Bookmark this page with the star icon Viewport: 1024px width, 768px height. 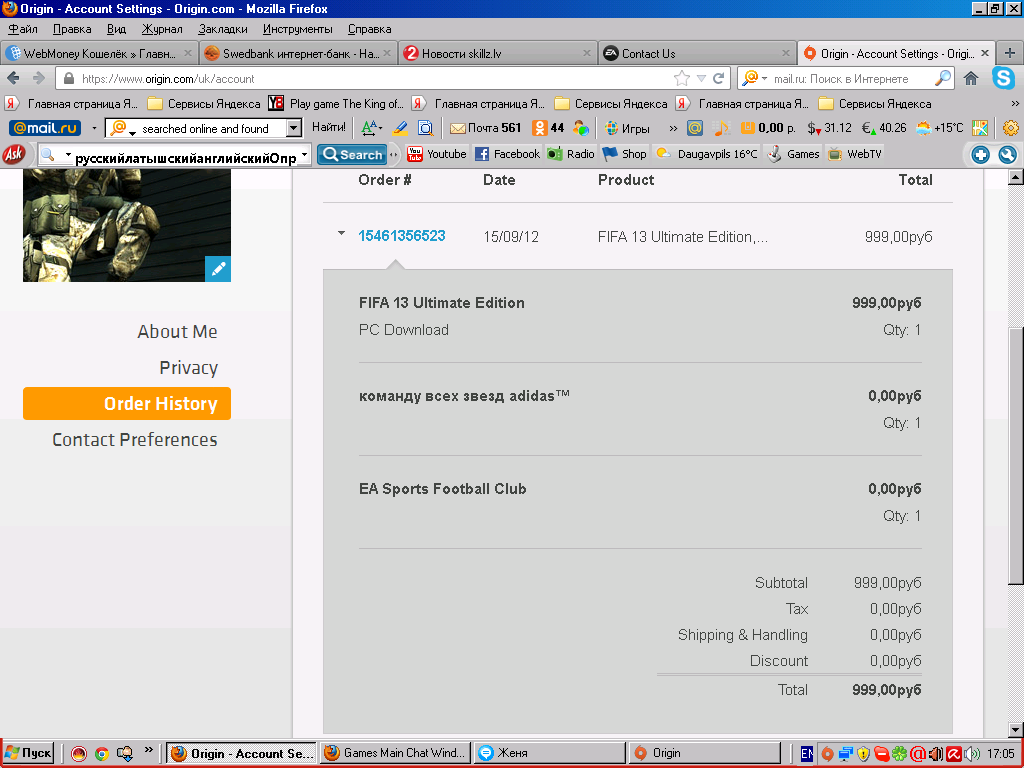(682, 78)
